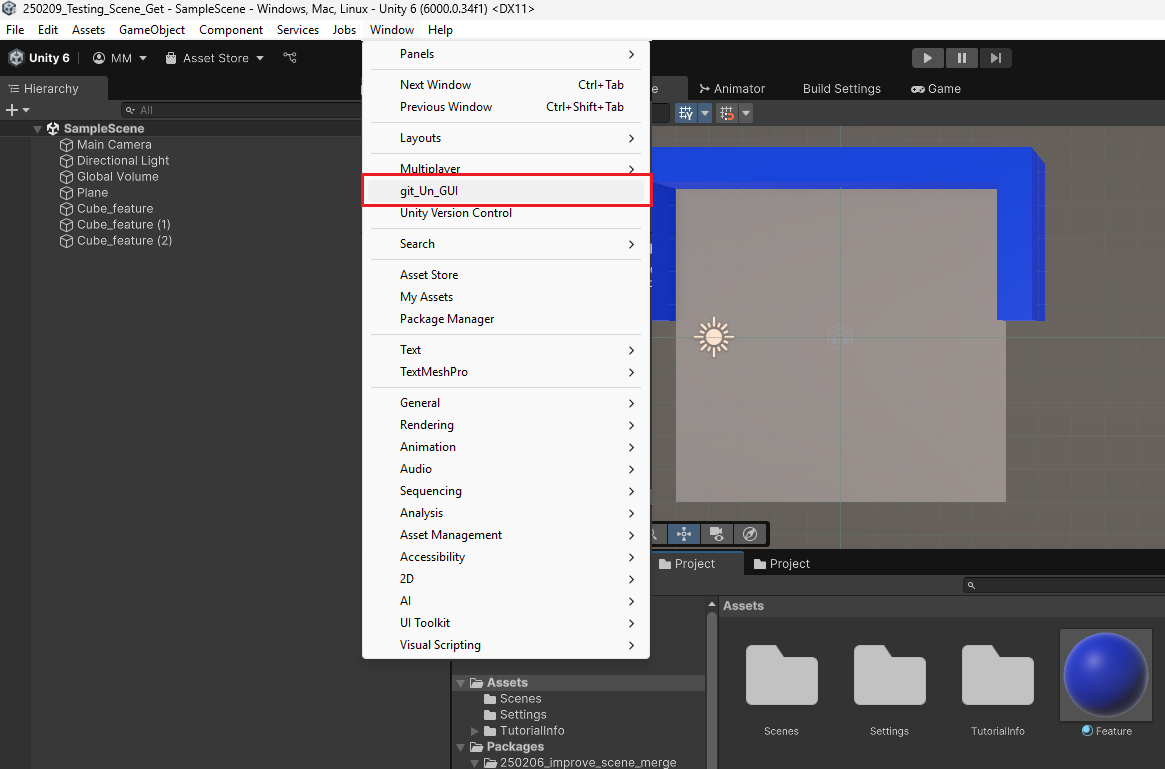Collapse the Packages foldout arrow
The width and height of the screenshot is (1165, 769).
(461, 747)
